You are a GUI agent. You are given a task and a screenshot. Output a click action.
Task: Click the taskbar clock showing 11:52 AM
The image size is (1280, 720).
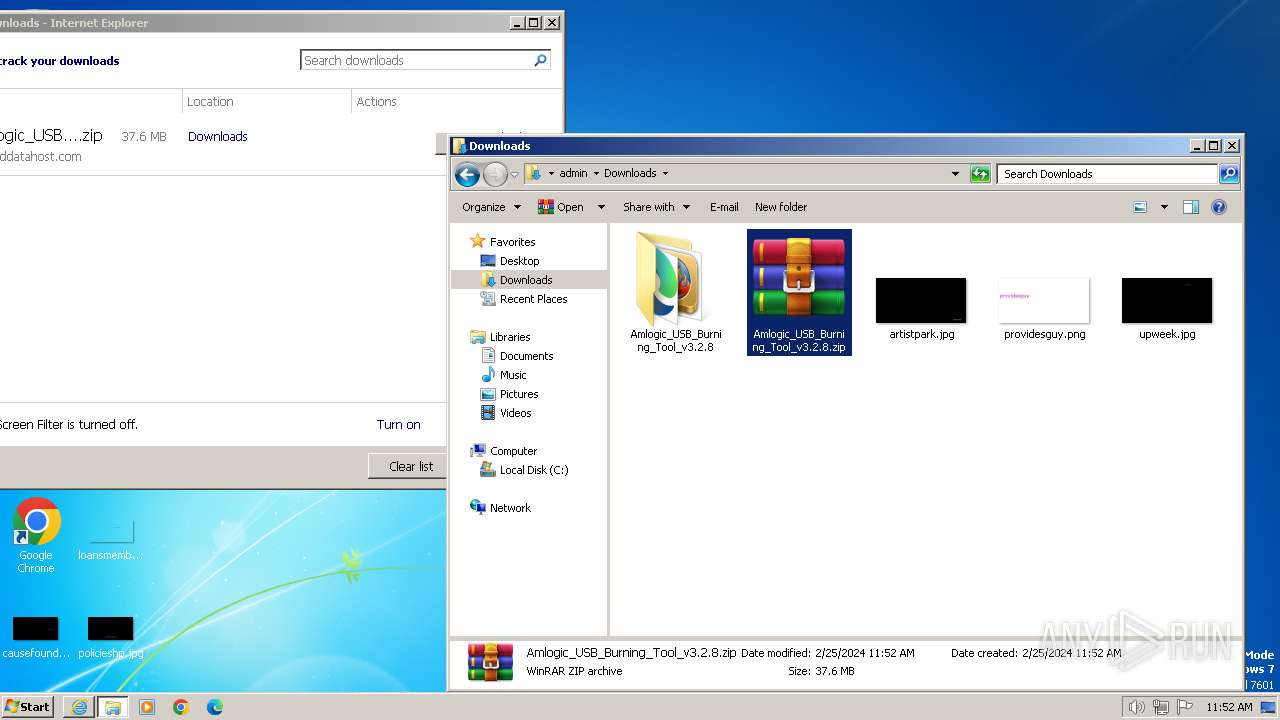[x=1229, y=707]
